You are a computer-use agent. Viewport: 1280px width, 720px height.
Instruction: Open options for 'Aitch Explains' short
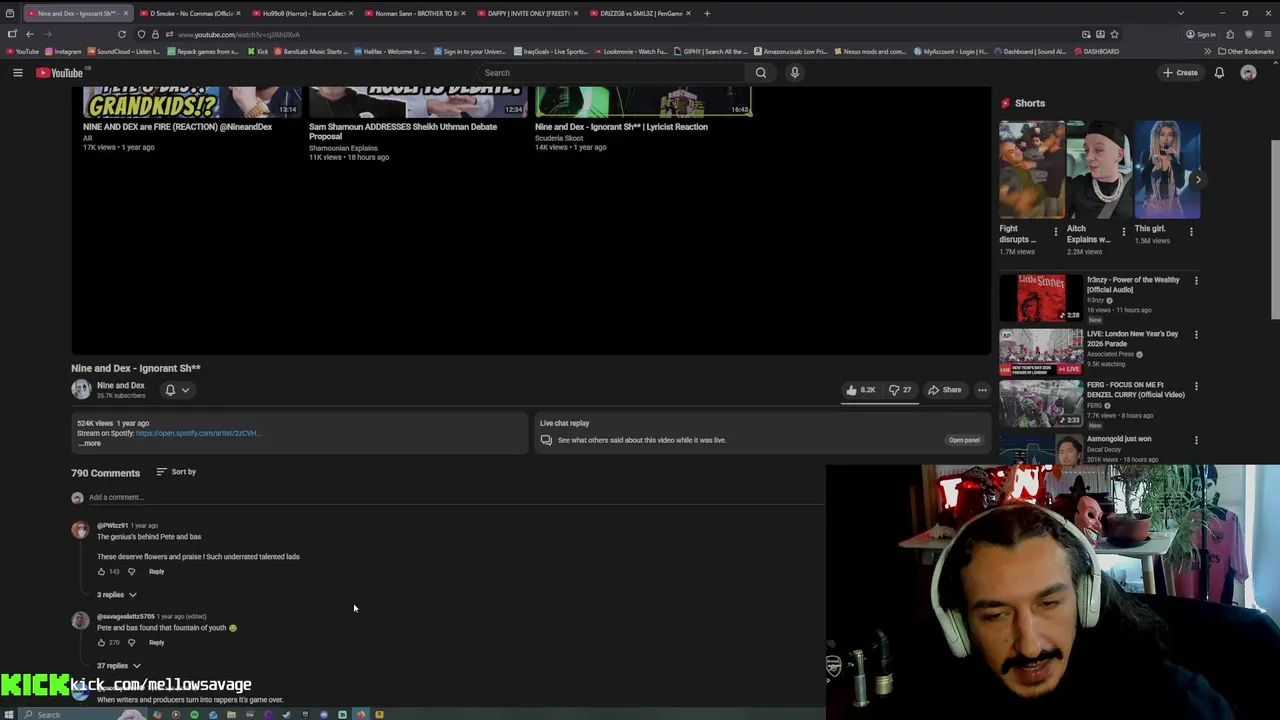click(1123, 231)
